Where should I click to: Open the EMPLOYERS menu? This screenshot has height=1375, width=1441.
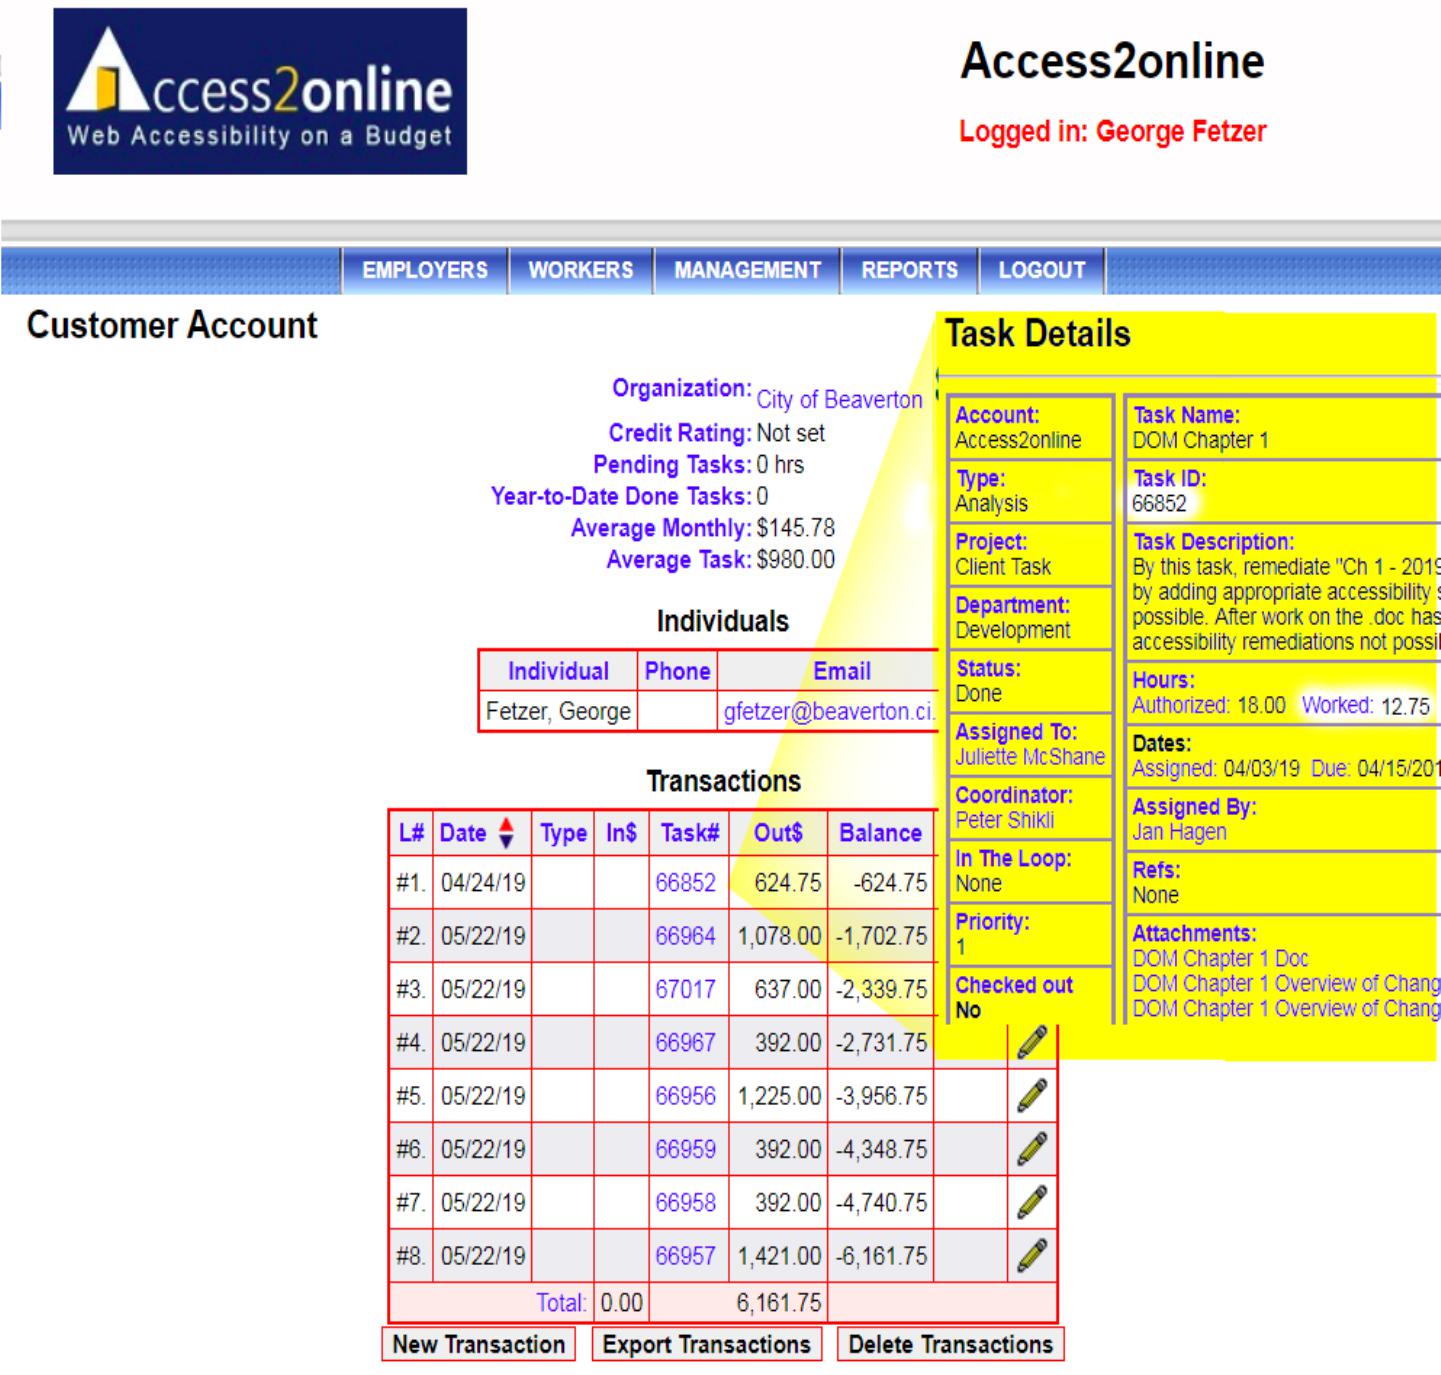(425, 270)
